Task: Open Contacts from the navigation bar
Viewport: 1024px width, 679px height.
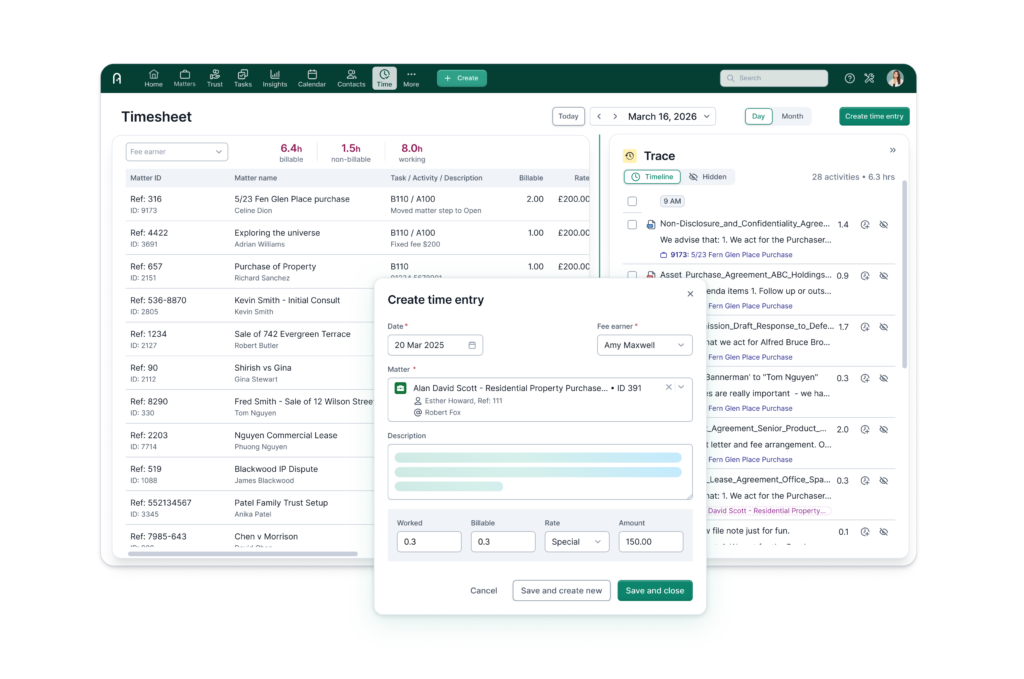Action: 351,78
